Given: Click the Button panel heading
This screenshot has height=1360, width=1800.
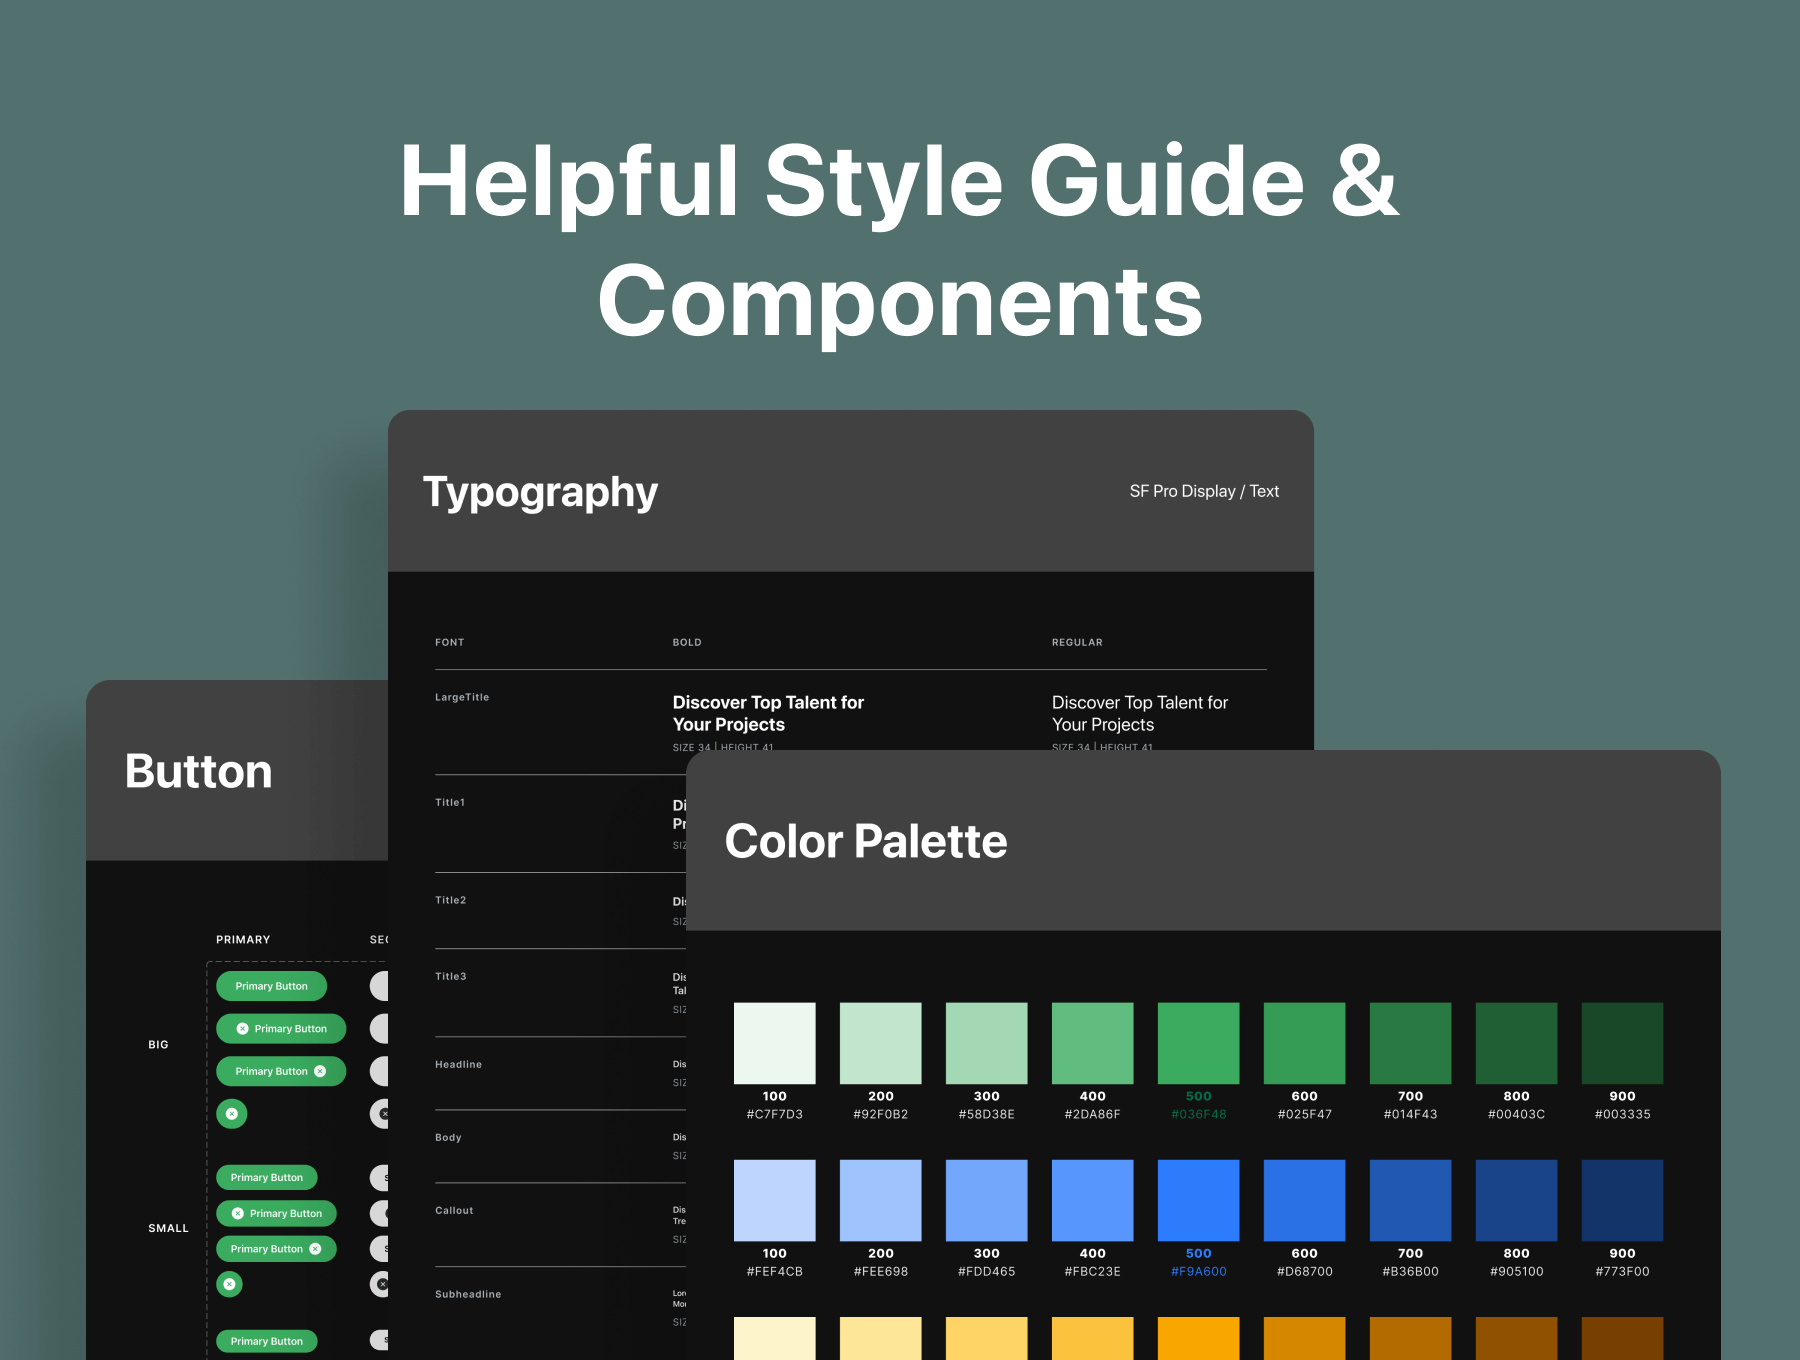Looking at the screenshot, I should pyautogui.click(x=199, y=771).
